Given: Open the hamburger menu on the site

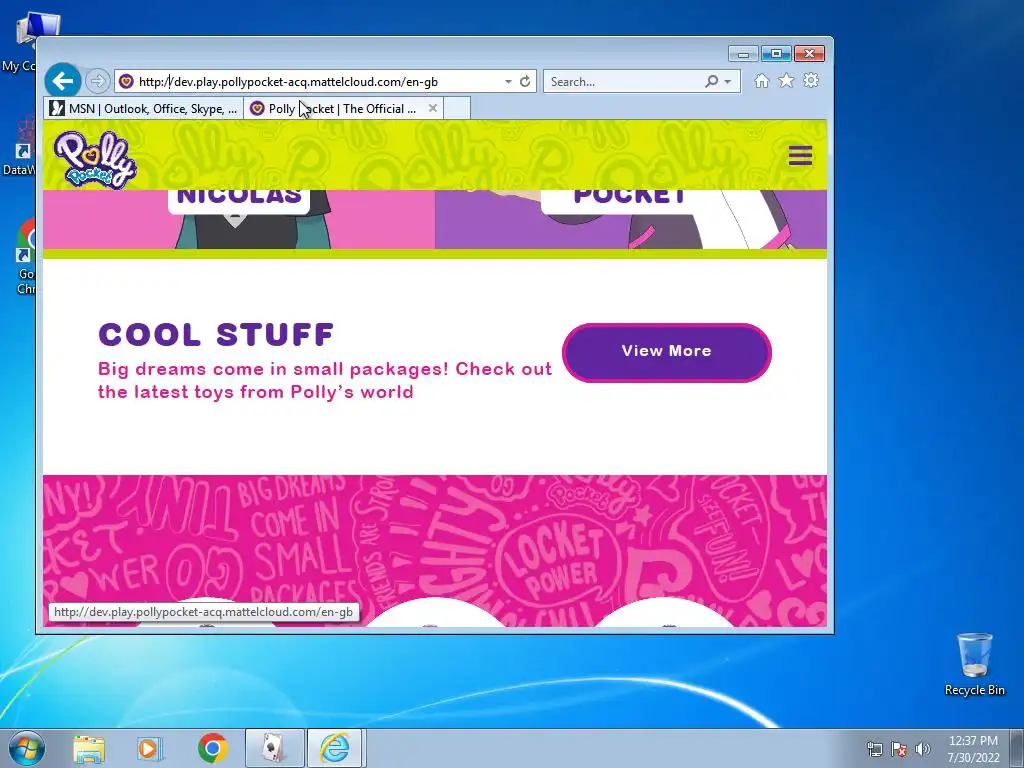Looking at the screenshot, I should pos(800,155).
